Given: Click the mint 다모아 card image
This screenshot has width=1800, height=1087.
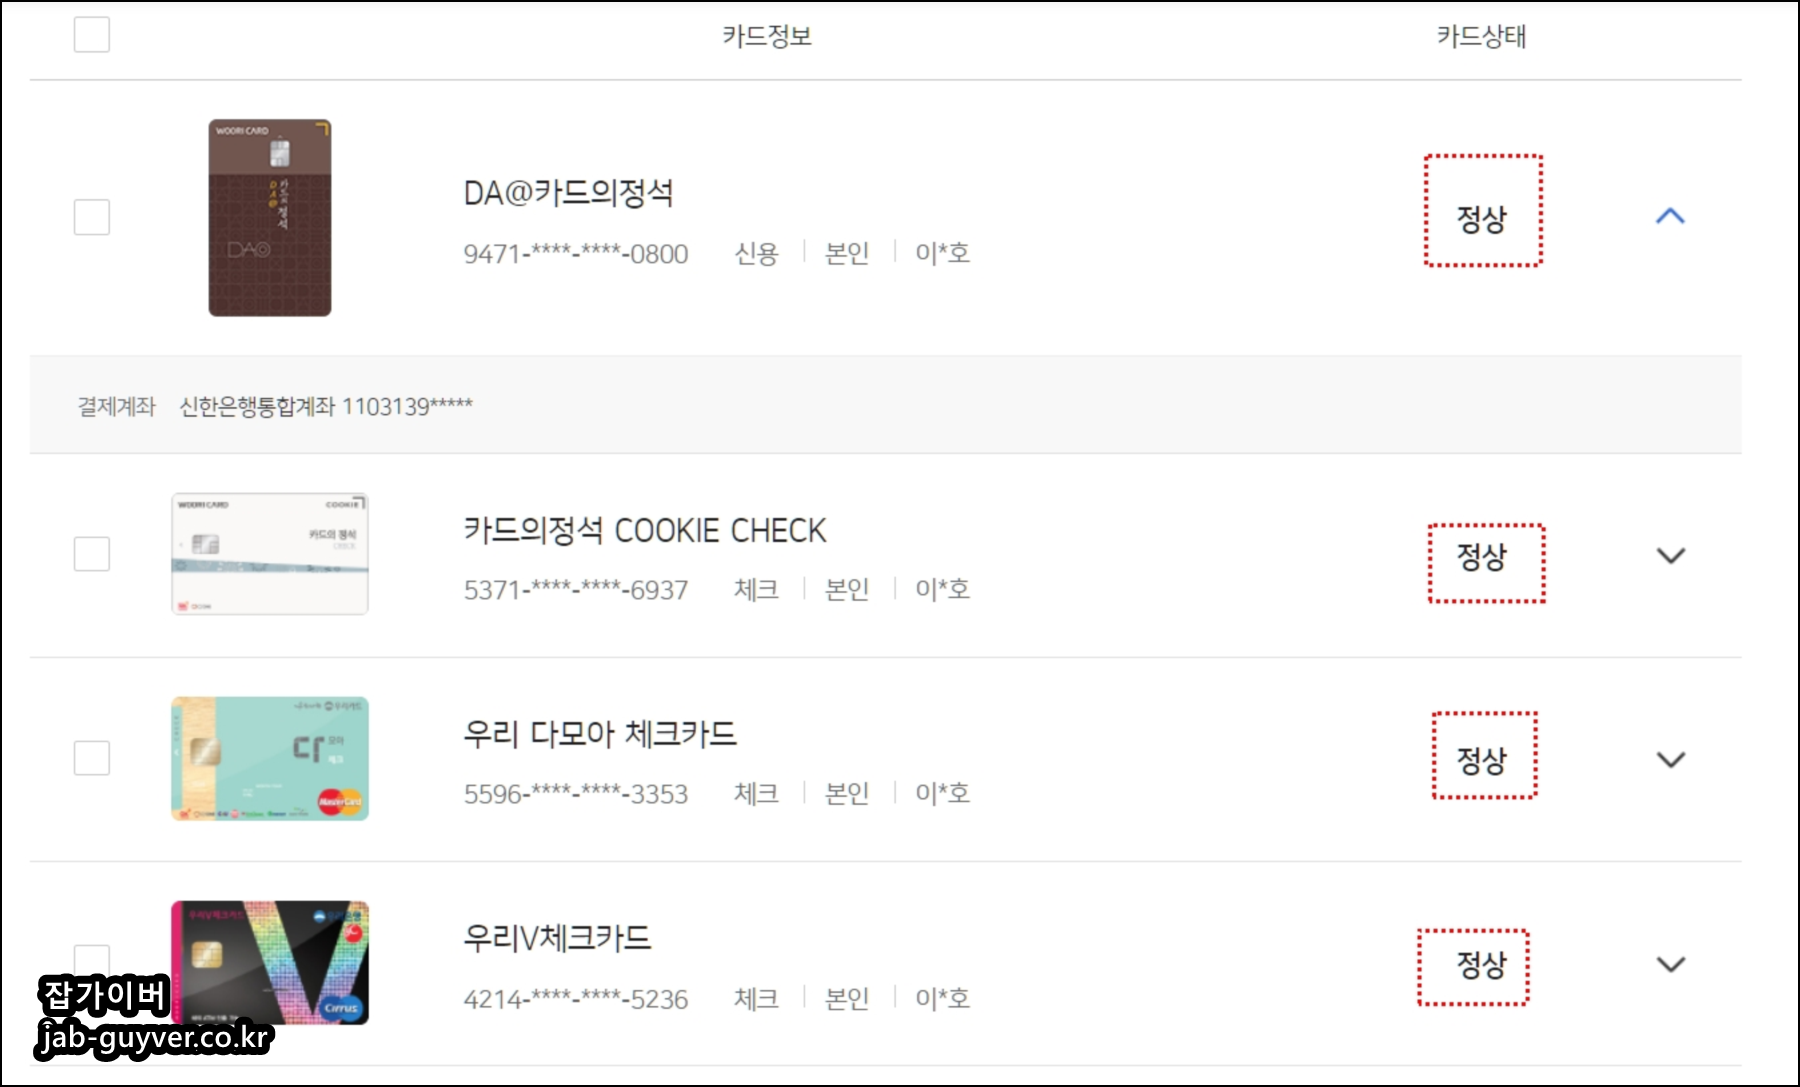Looking at the screenshot, I should click(270, 759).
